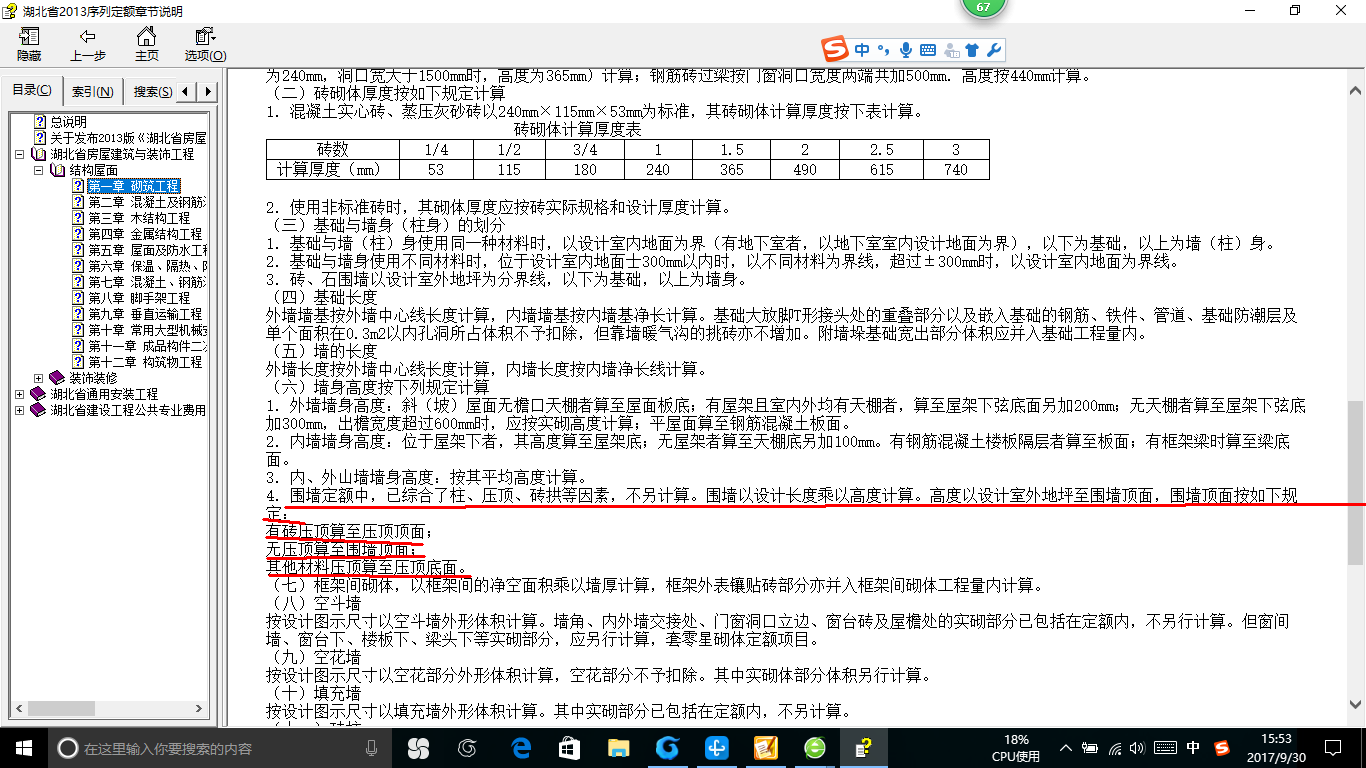Open the pinwheel fan app in taskbar
The width and height of the screenshot is (1366, 768).
[418, 747]
